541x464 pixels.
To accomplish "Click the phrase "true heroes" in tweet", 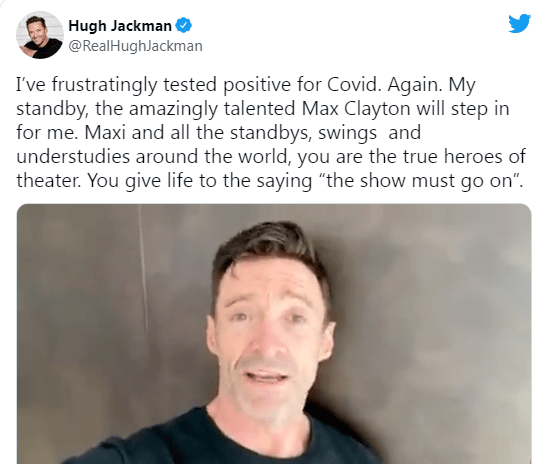I will click(454, 156).
